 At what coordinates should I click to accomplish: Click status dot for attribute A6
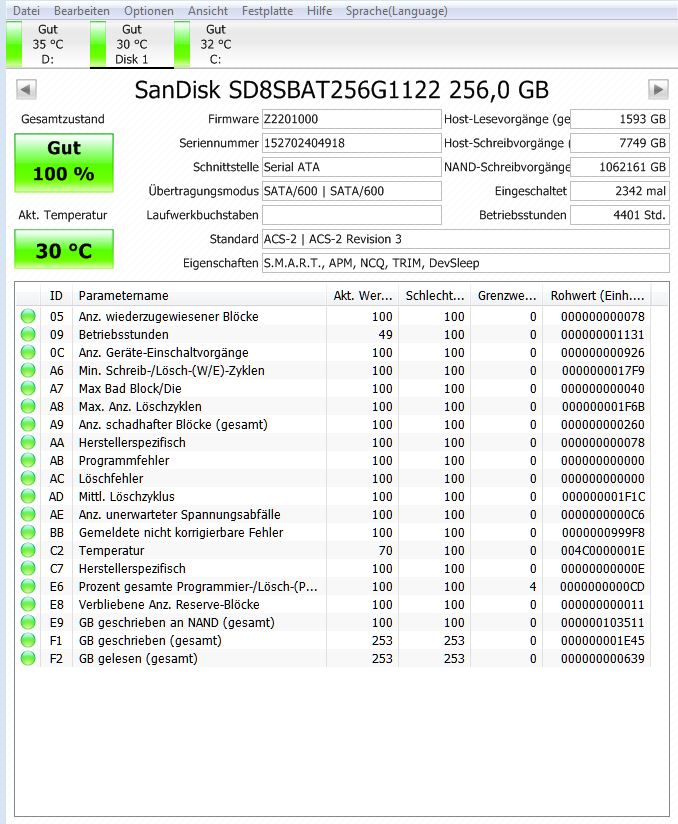click(x=28, y=370)
